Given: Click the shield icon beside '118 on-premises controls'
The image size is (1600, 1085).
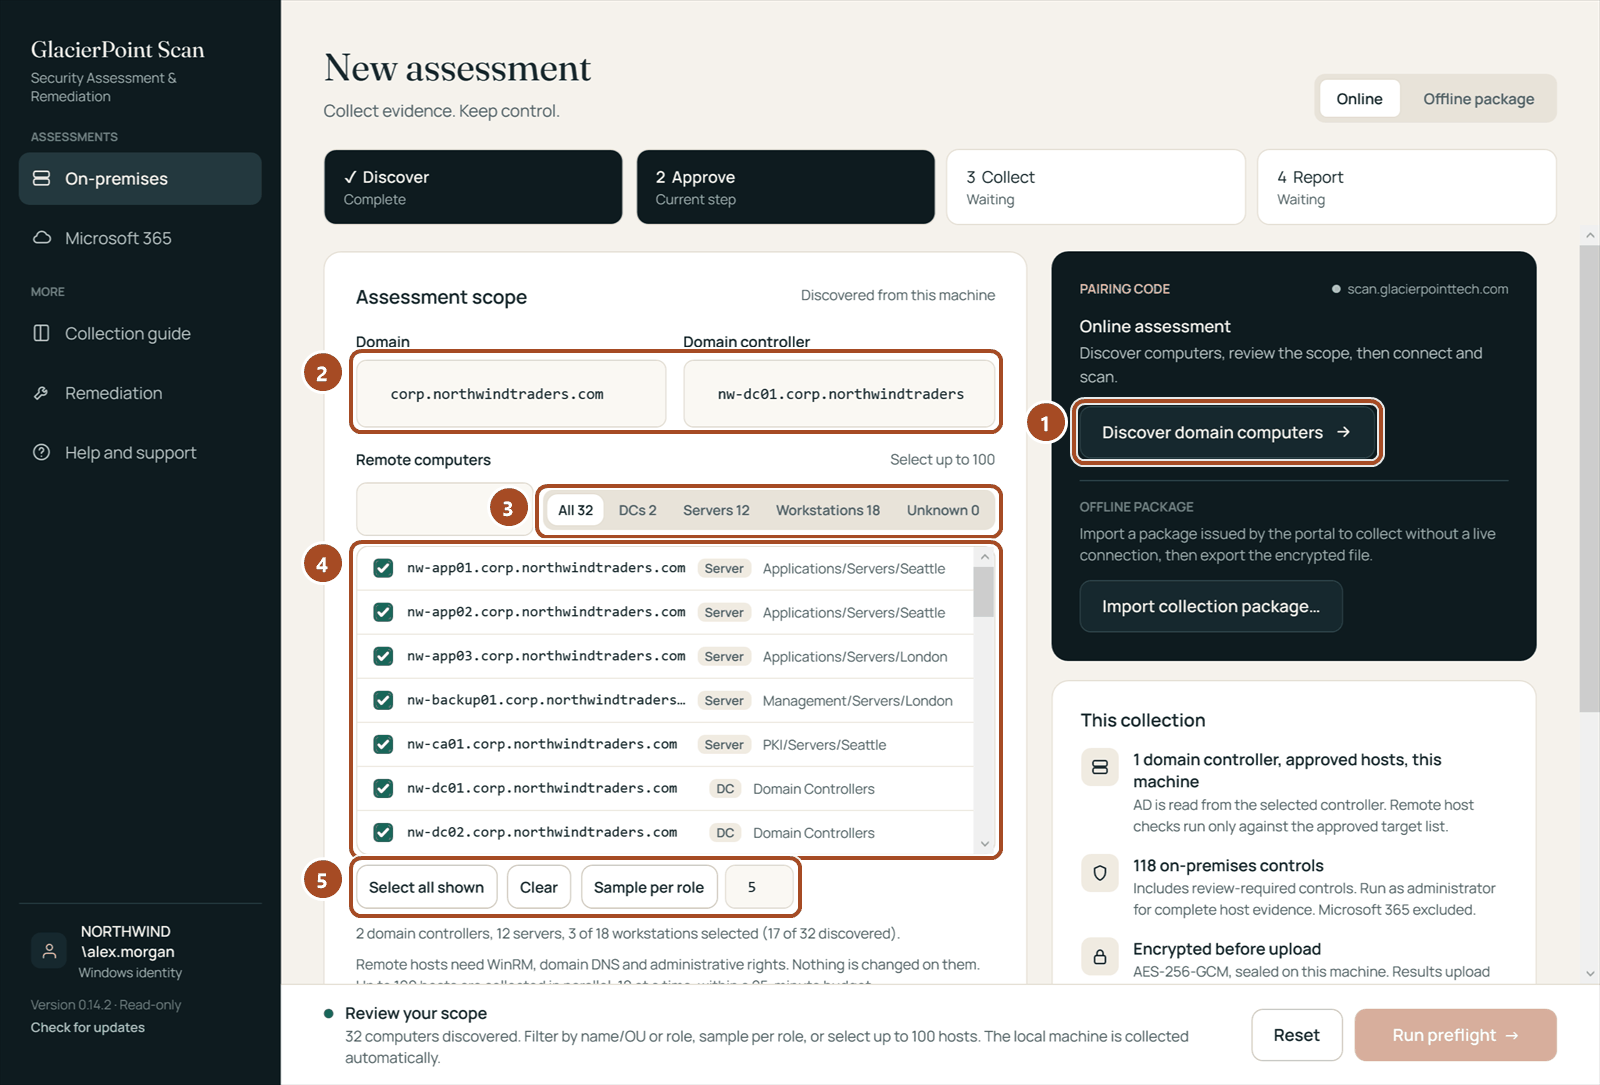Looking at the screenshot, I should tap(1100, 873).
